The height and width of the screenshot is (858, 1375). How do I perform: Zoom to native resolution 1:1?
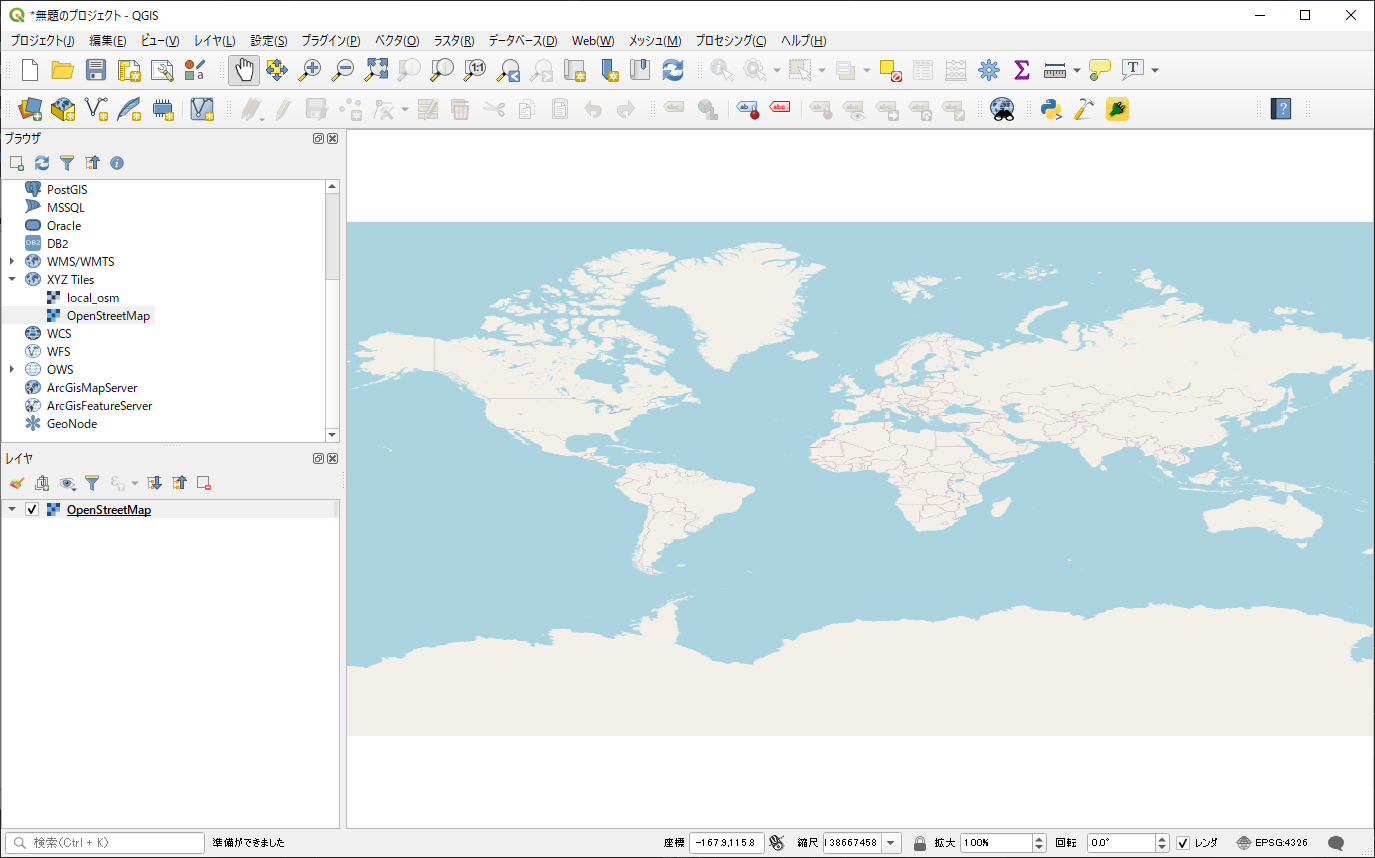coord(475,70)
